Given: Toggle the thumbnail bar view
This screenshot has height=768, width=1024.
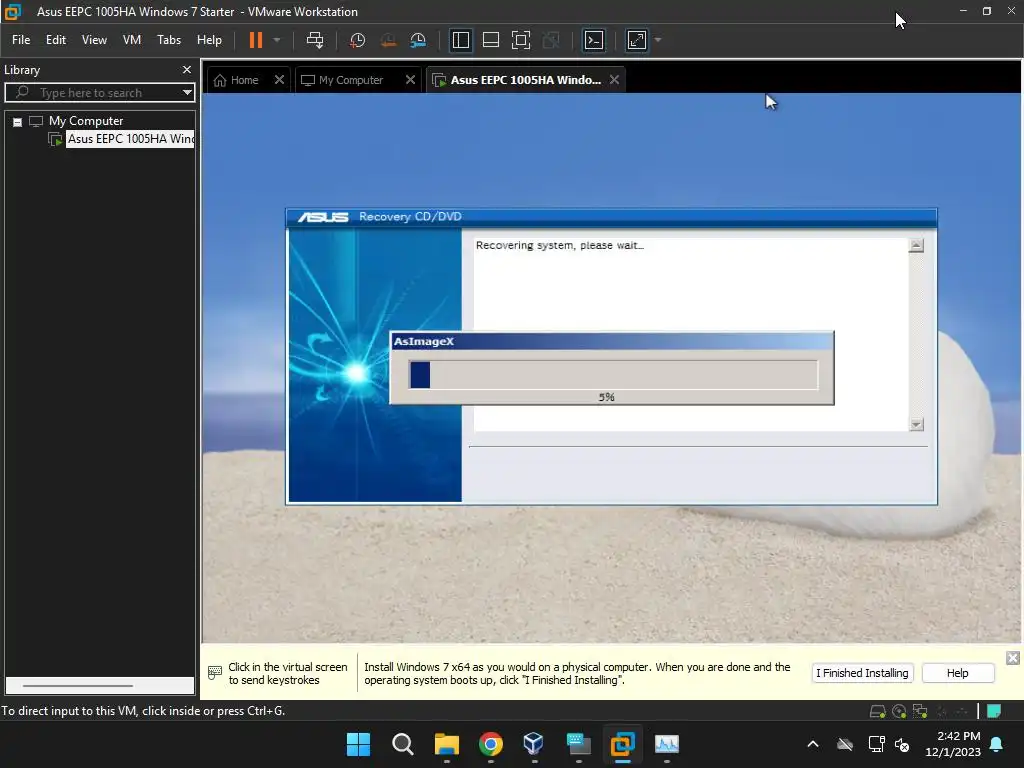Looking at the screenshot, I should tap(490, 40).
